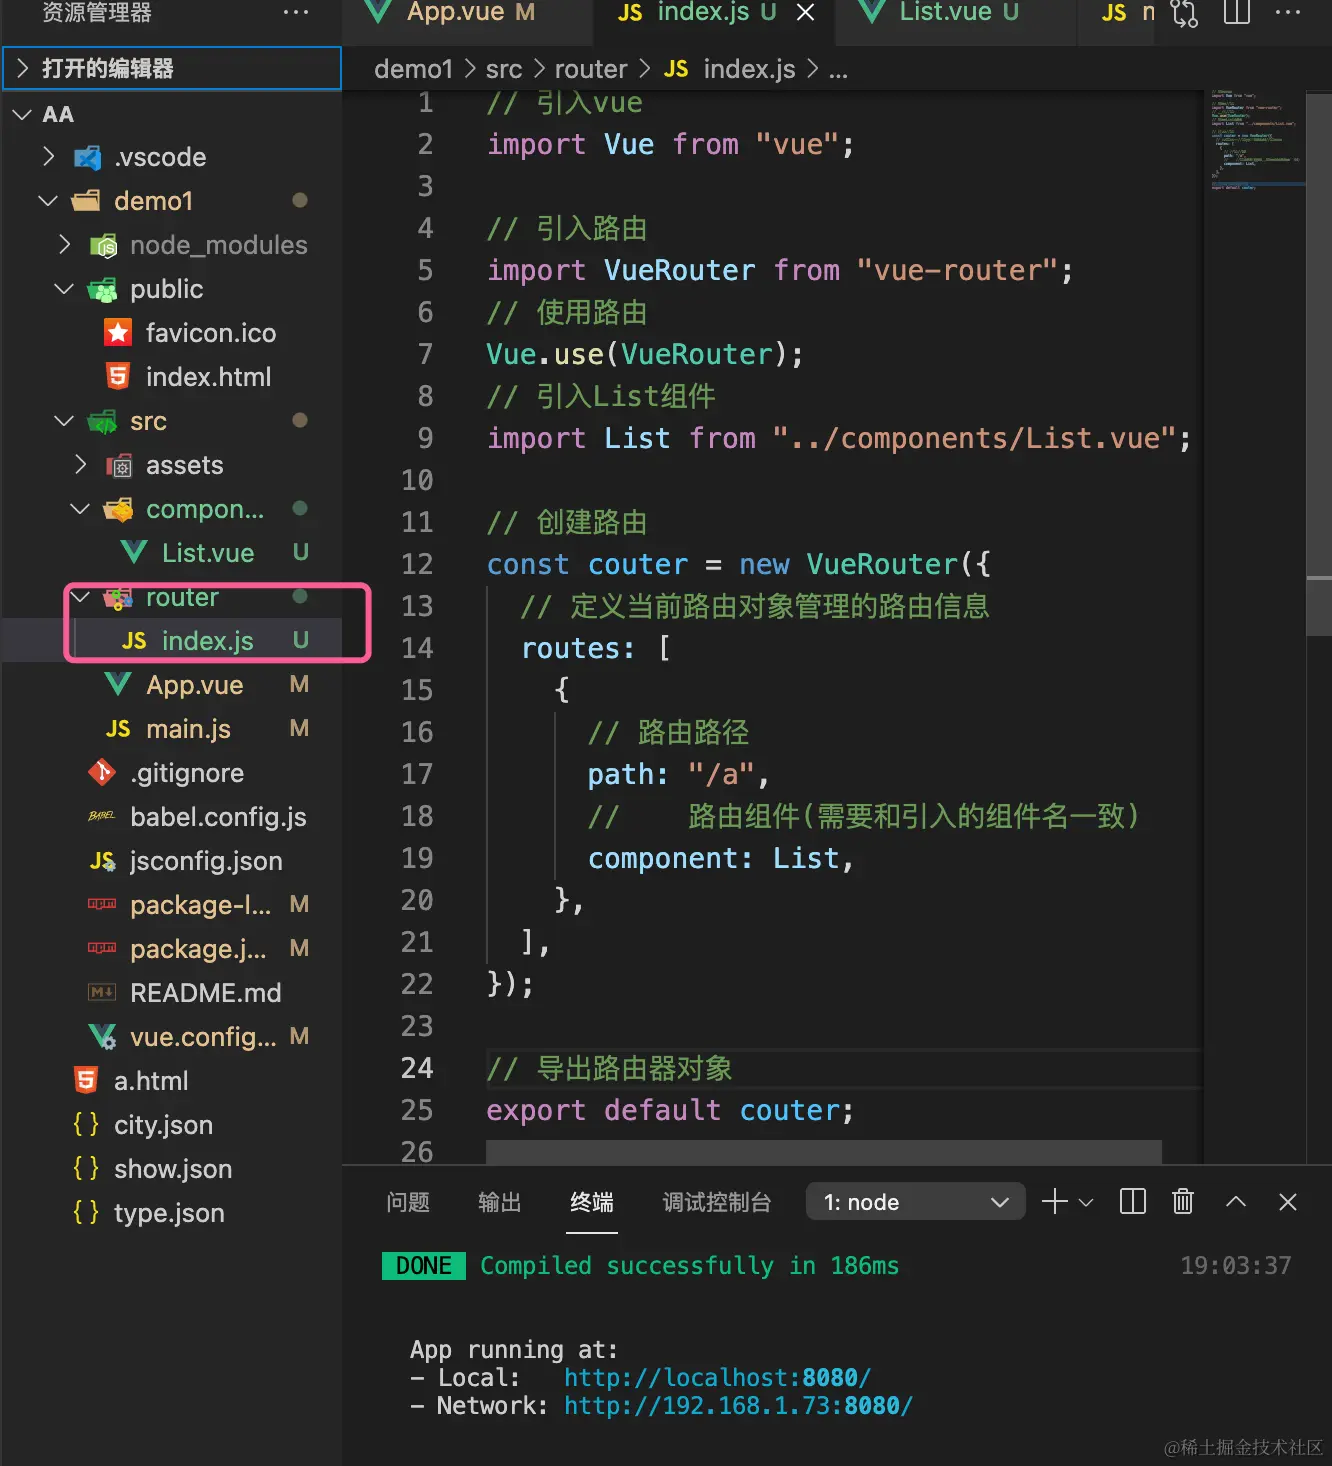Open editor more actions ellipsis
This screenshot has width=1332, height=1466.
pyautogui.click(x=1288, y=12)
